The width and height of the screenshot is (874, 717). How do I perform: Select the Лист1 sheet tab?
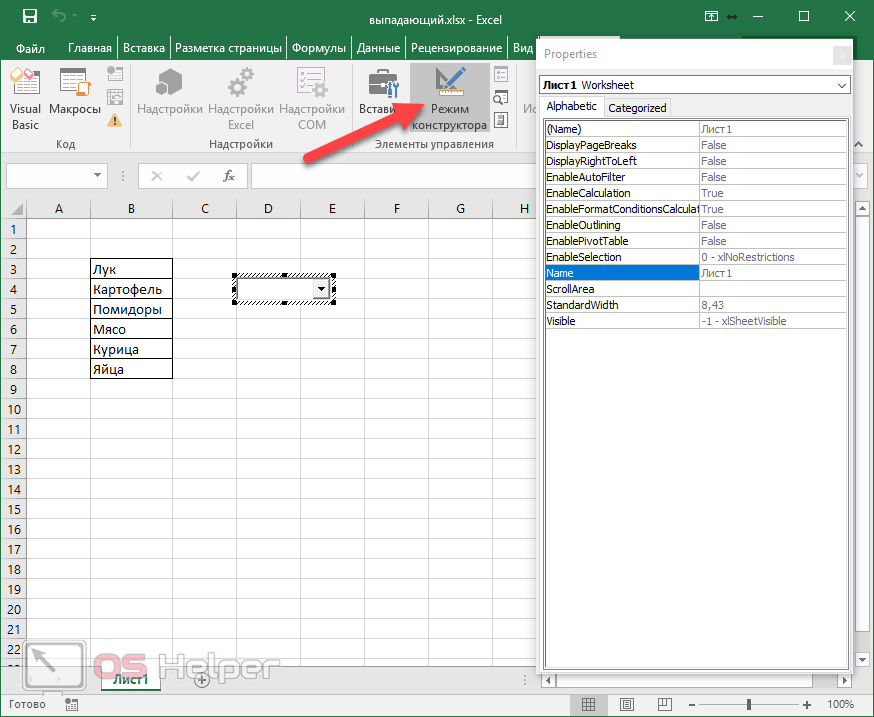(130, 680)
